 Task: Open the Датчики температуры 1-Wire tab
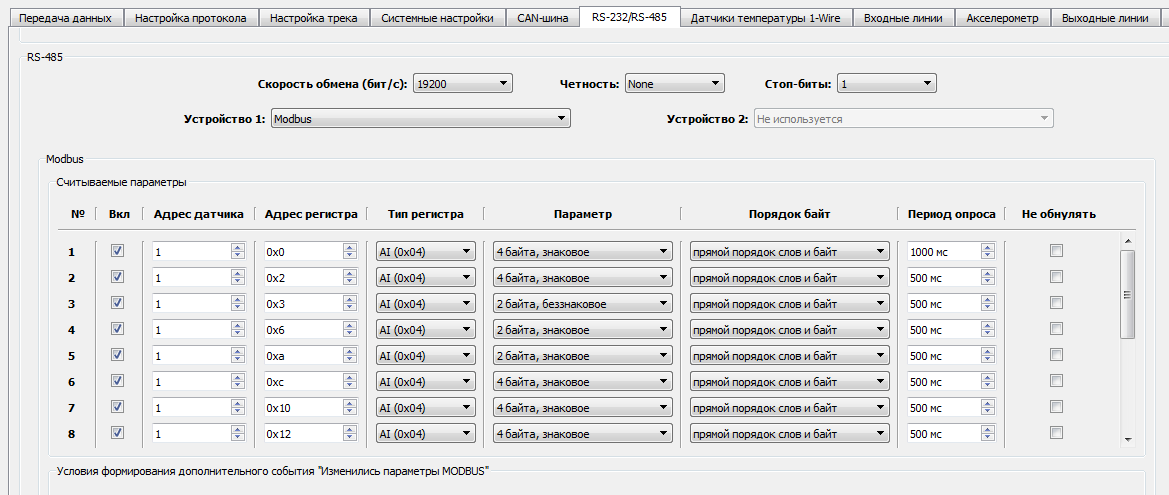[765, 18]
